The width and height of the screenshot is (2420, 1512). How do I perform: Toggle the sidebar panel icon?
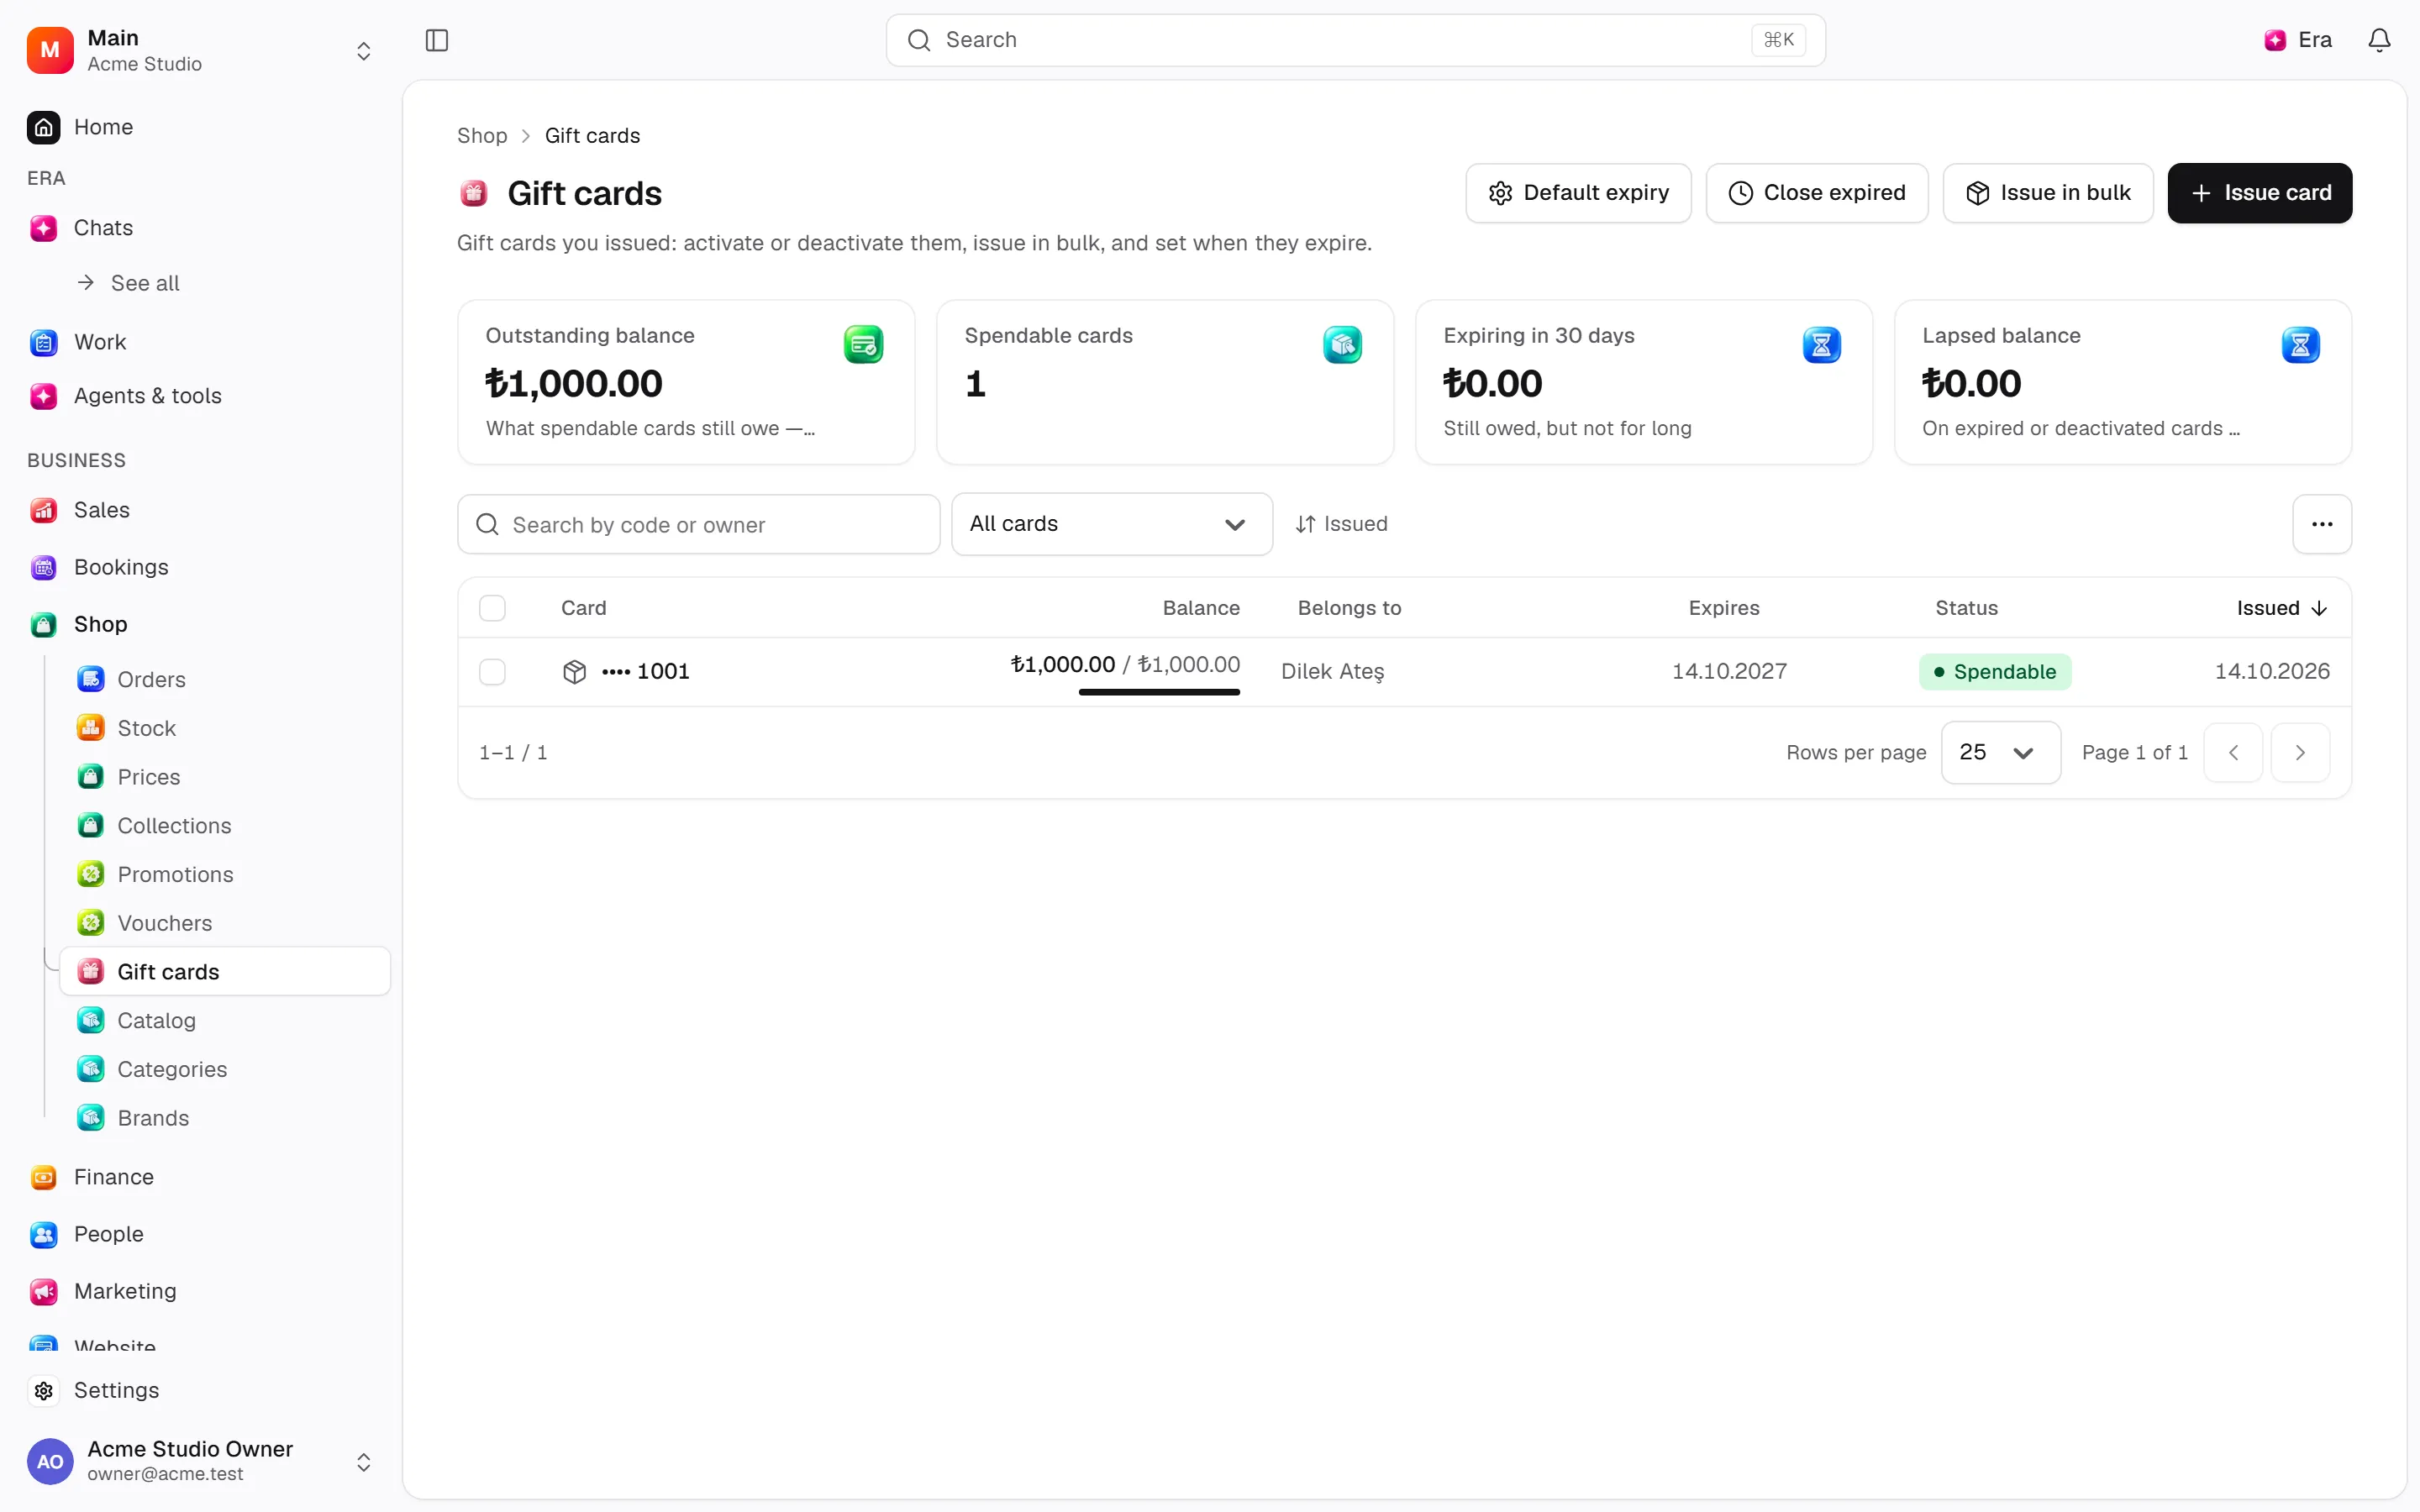[x=437, y=40]
